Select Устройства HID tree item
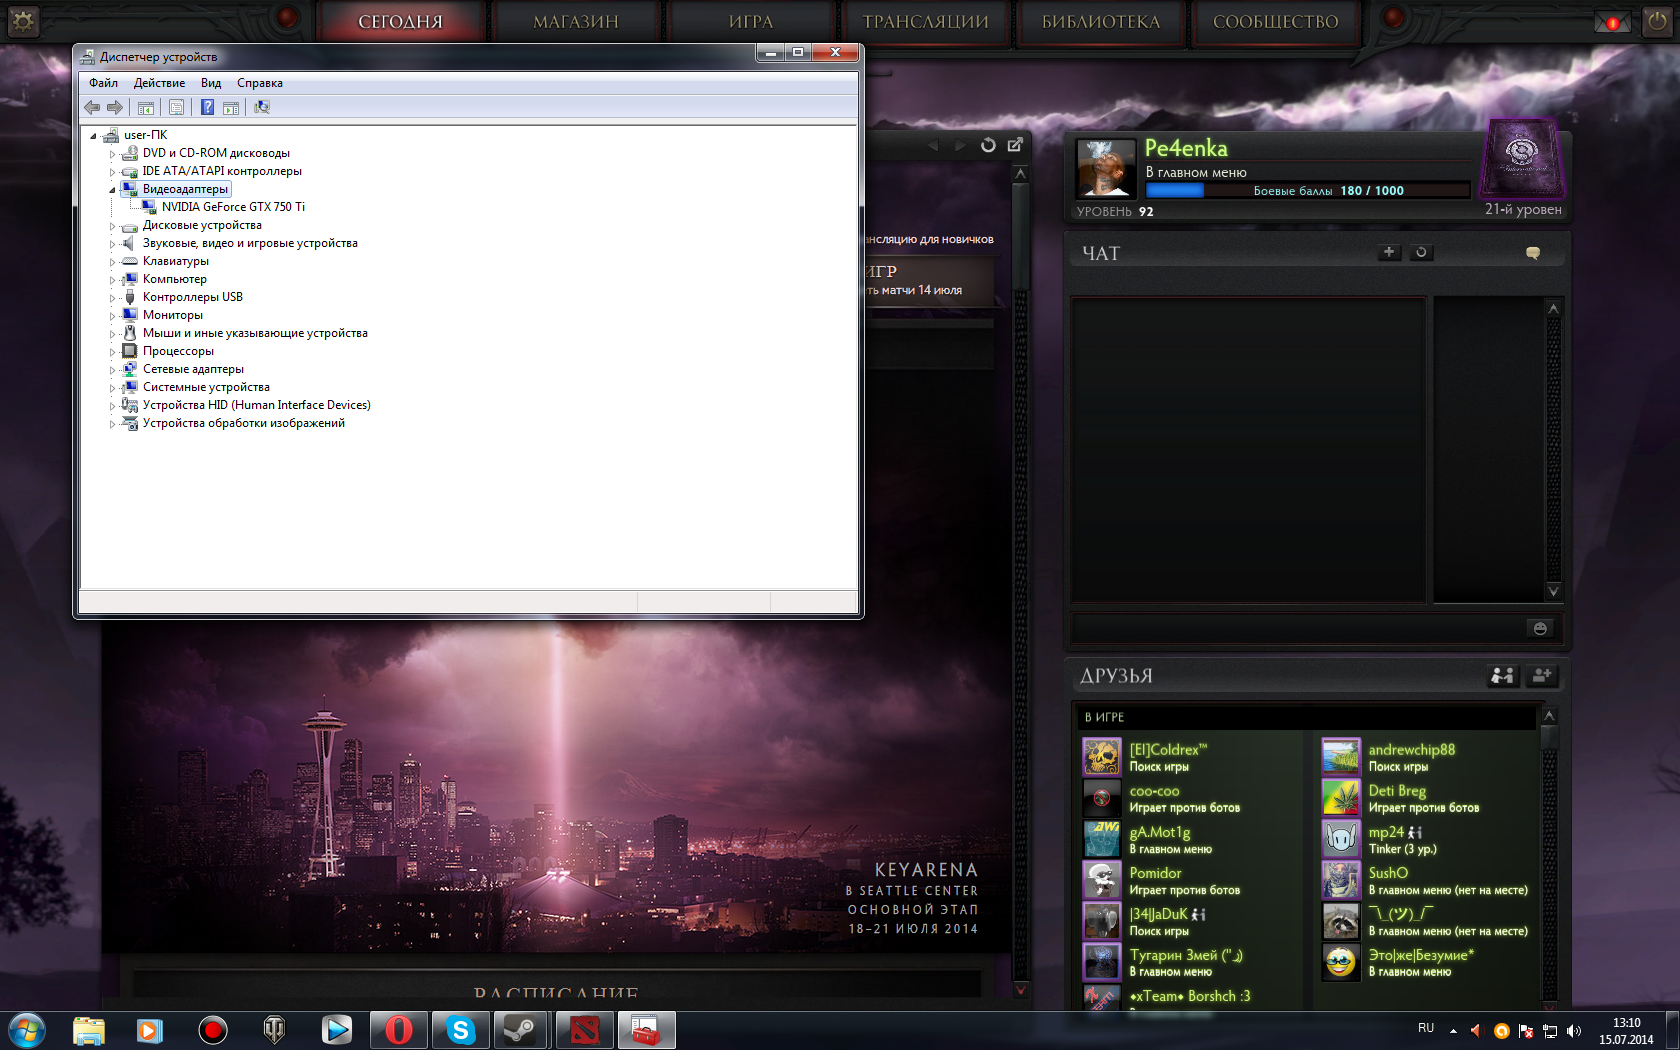The height and width of the screenshot is (1050, 1680). (257, 405)
